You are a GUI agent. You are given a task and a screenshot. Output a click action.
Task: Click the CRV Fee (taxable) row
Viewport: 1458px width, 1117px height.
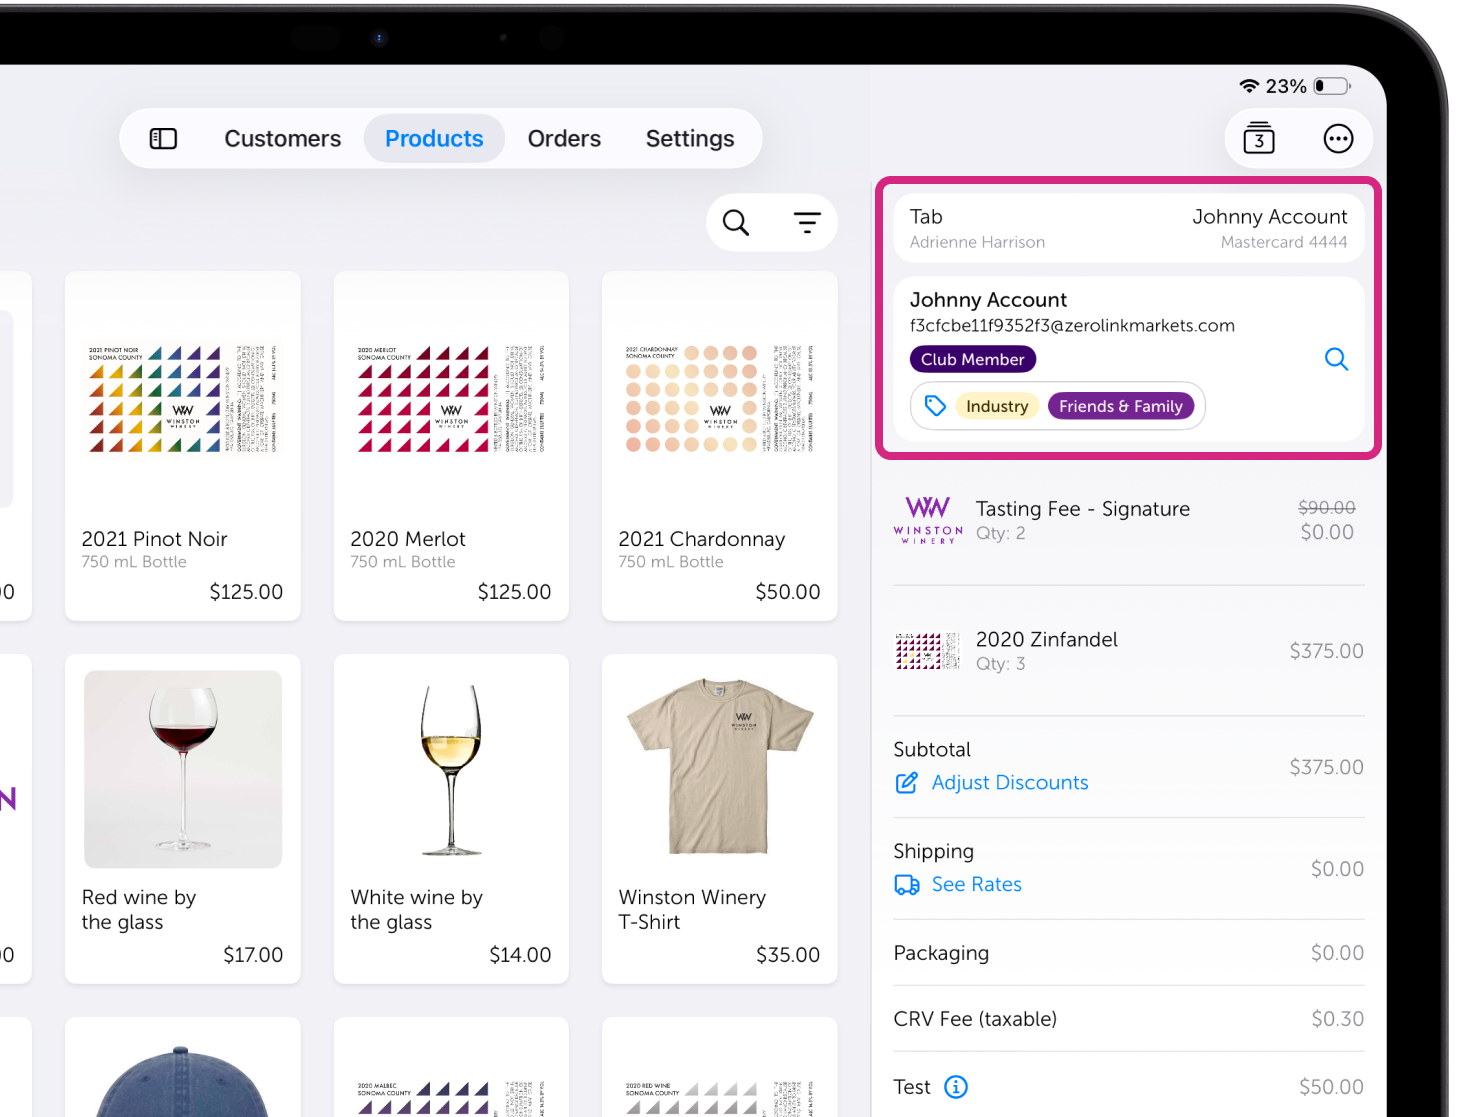click(x=1128, y=1019)
